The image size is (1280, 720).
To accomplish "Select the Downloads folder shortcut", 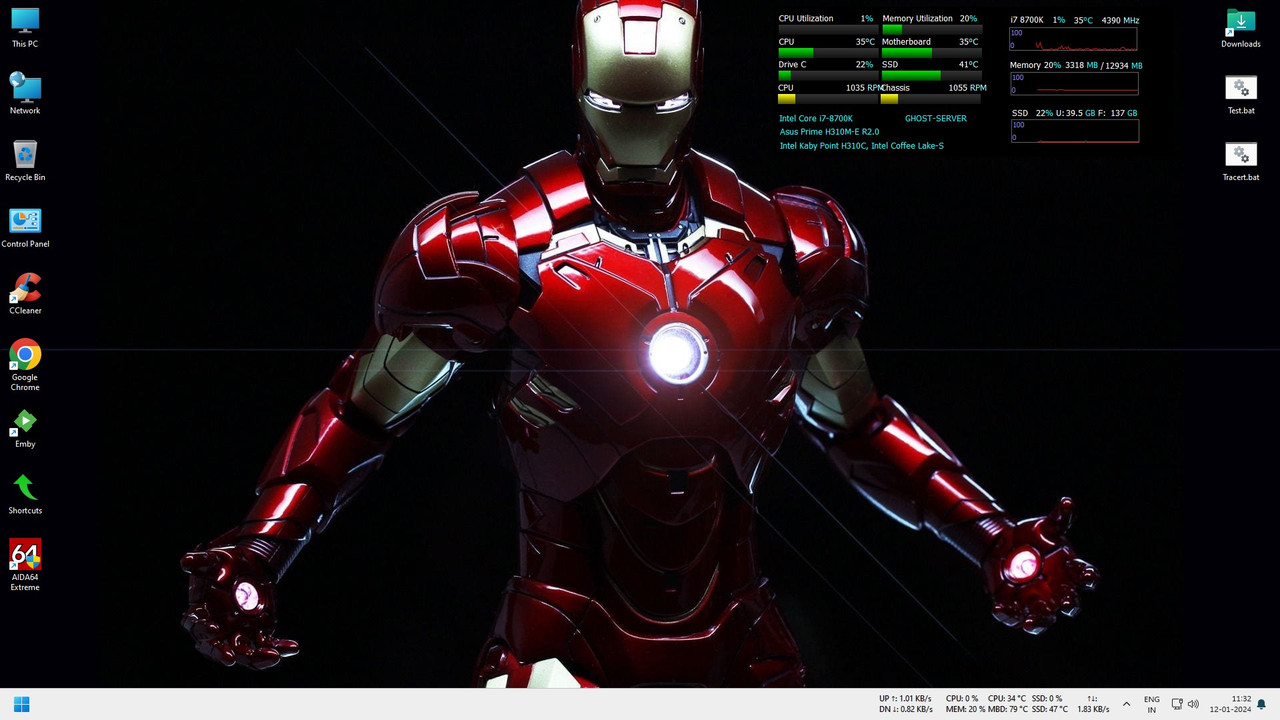I will pos(1240,28).
